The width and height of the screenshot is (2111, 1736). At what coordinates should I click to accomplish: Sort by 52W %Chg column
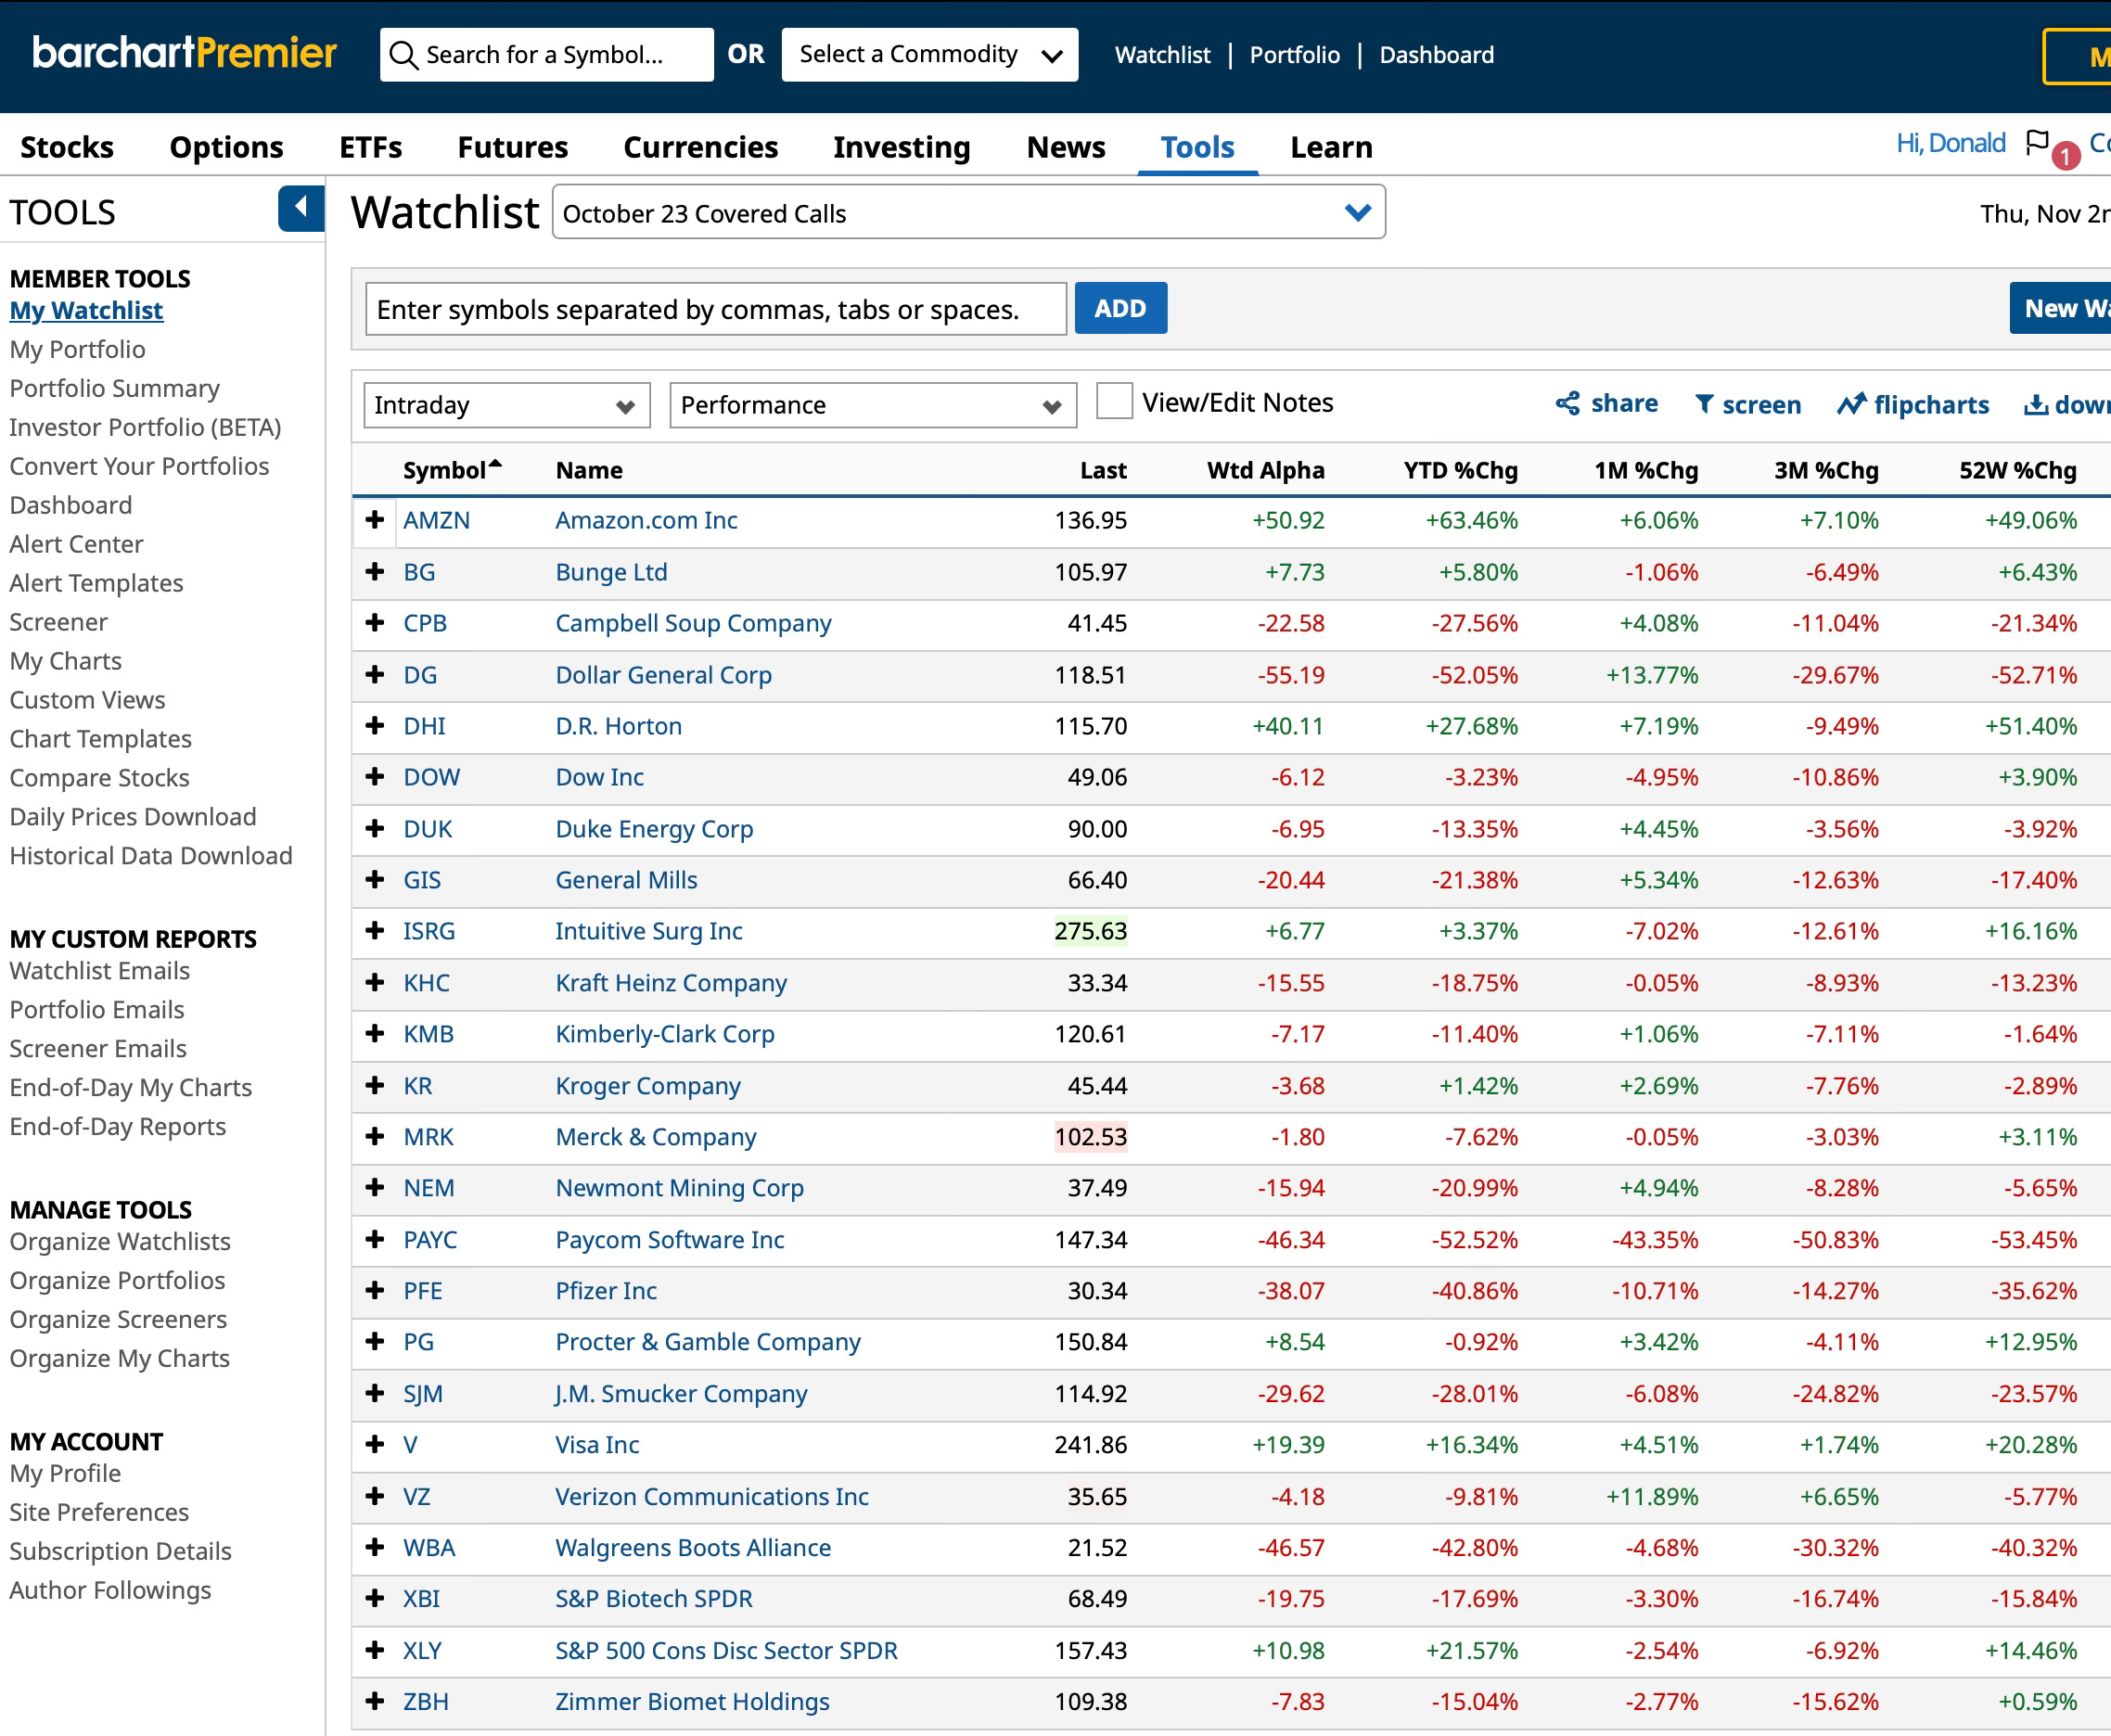click(x=2017, y=470)
